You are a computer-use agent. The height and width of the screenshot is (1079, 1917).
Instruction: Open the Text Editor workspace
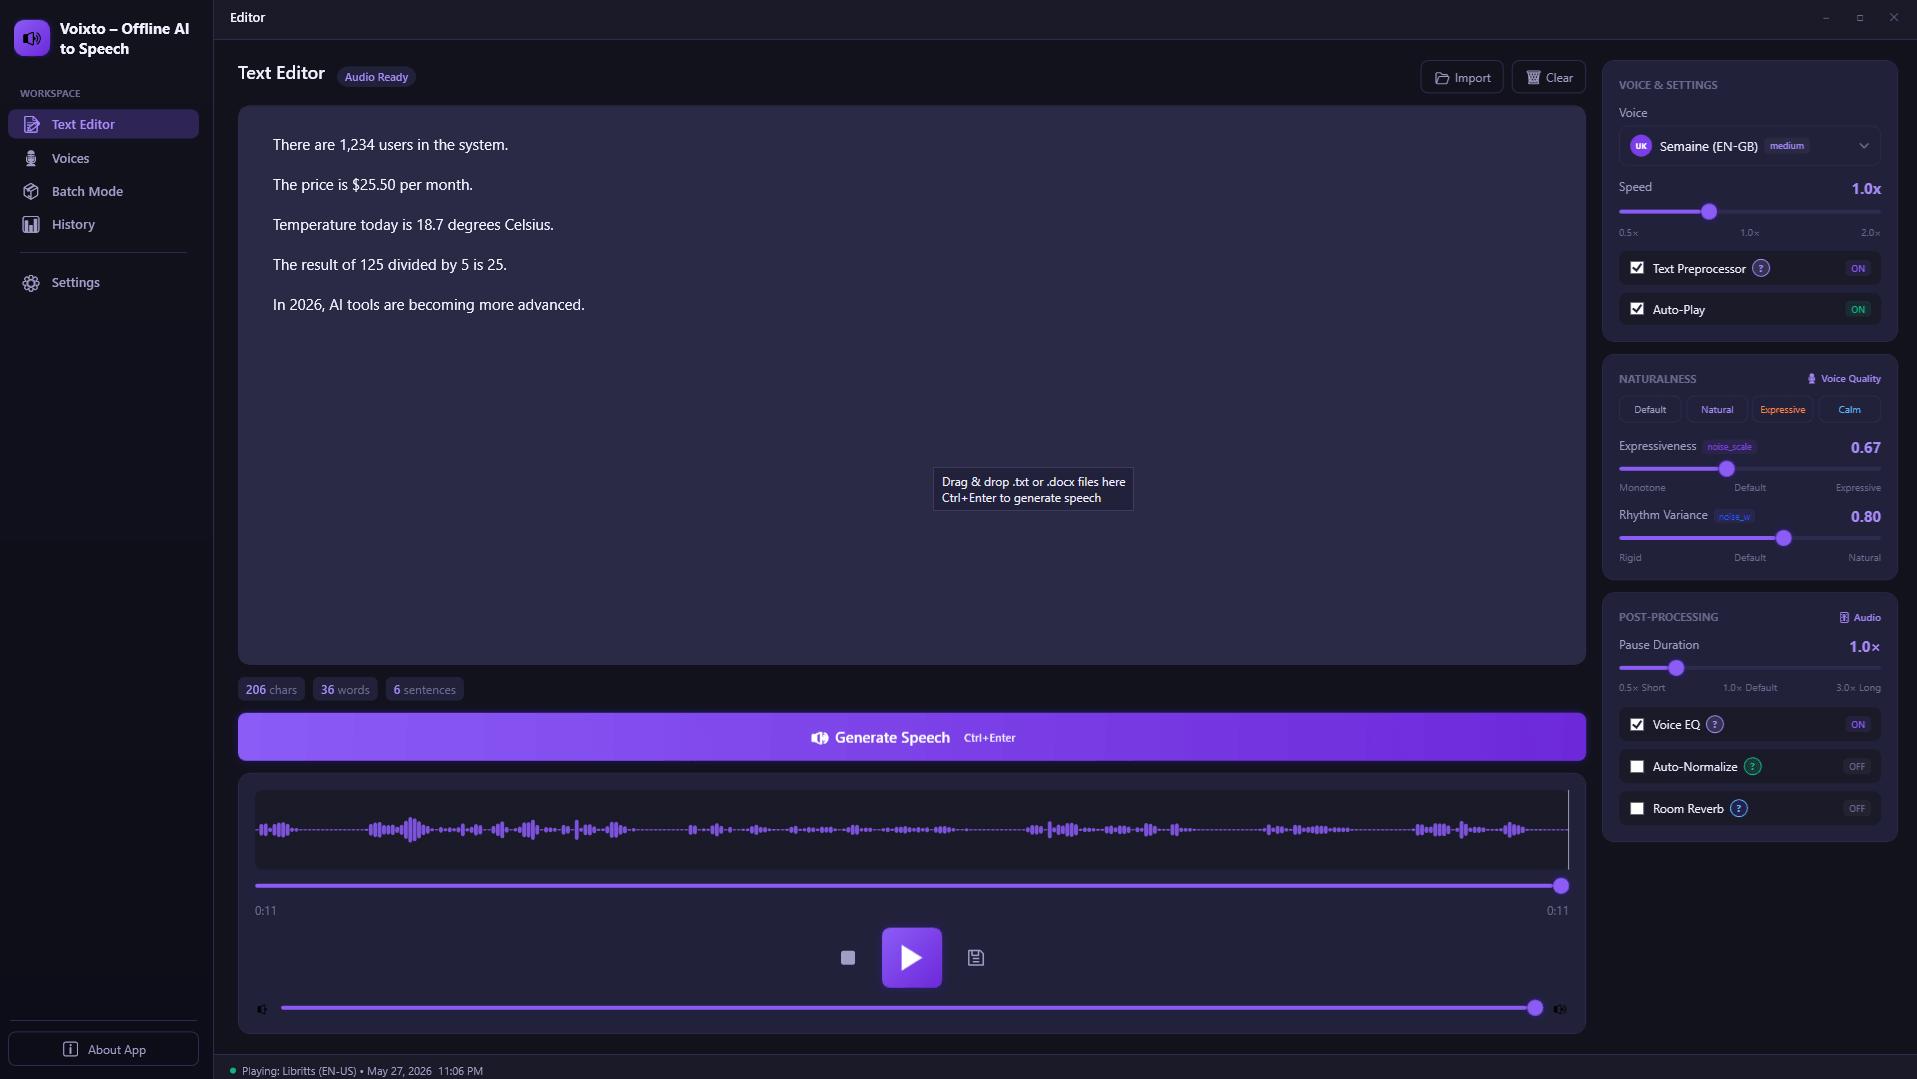pyautogui.click(x=103, y=124)
